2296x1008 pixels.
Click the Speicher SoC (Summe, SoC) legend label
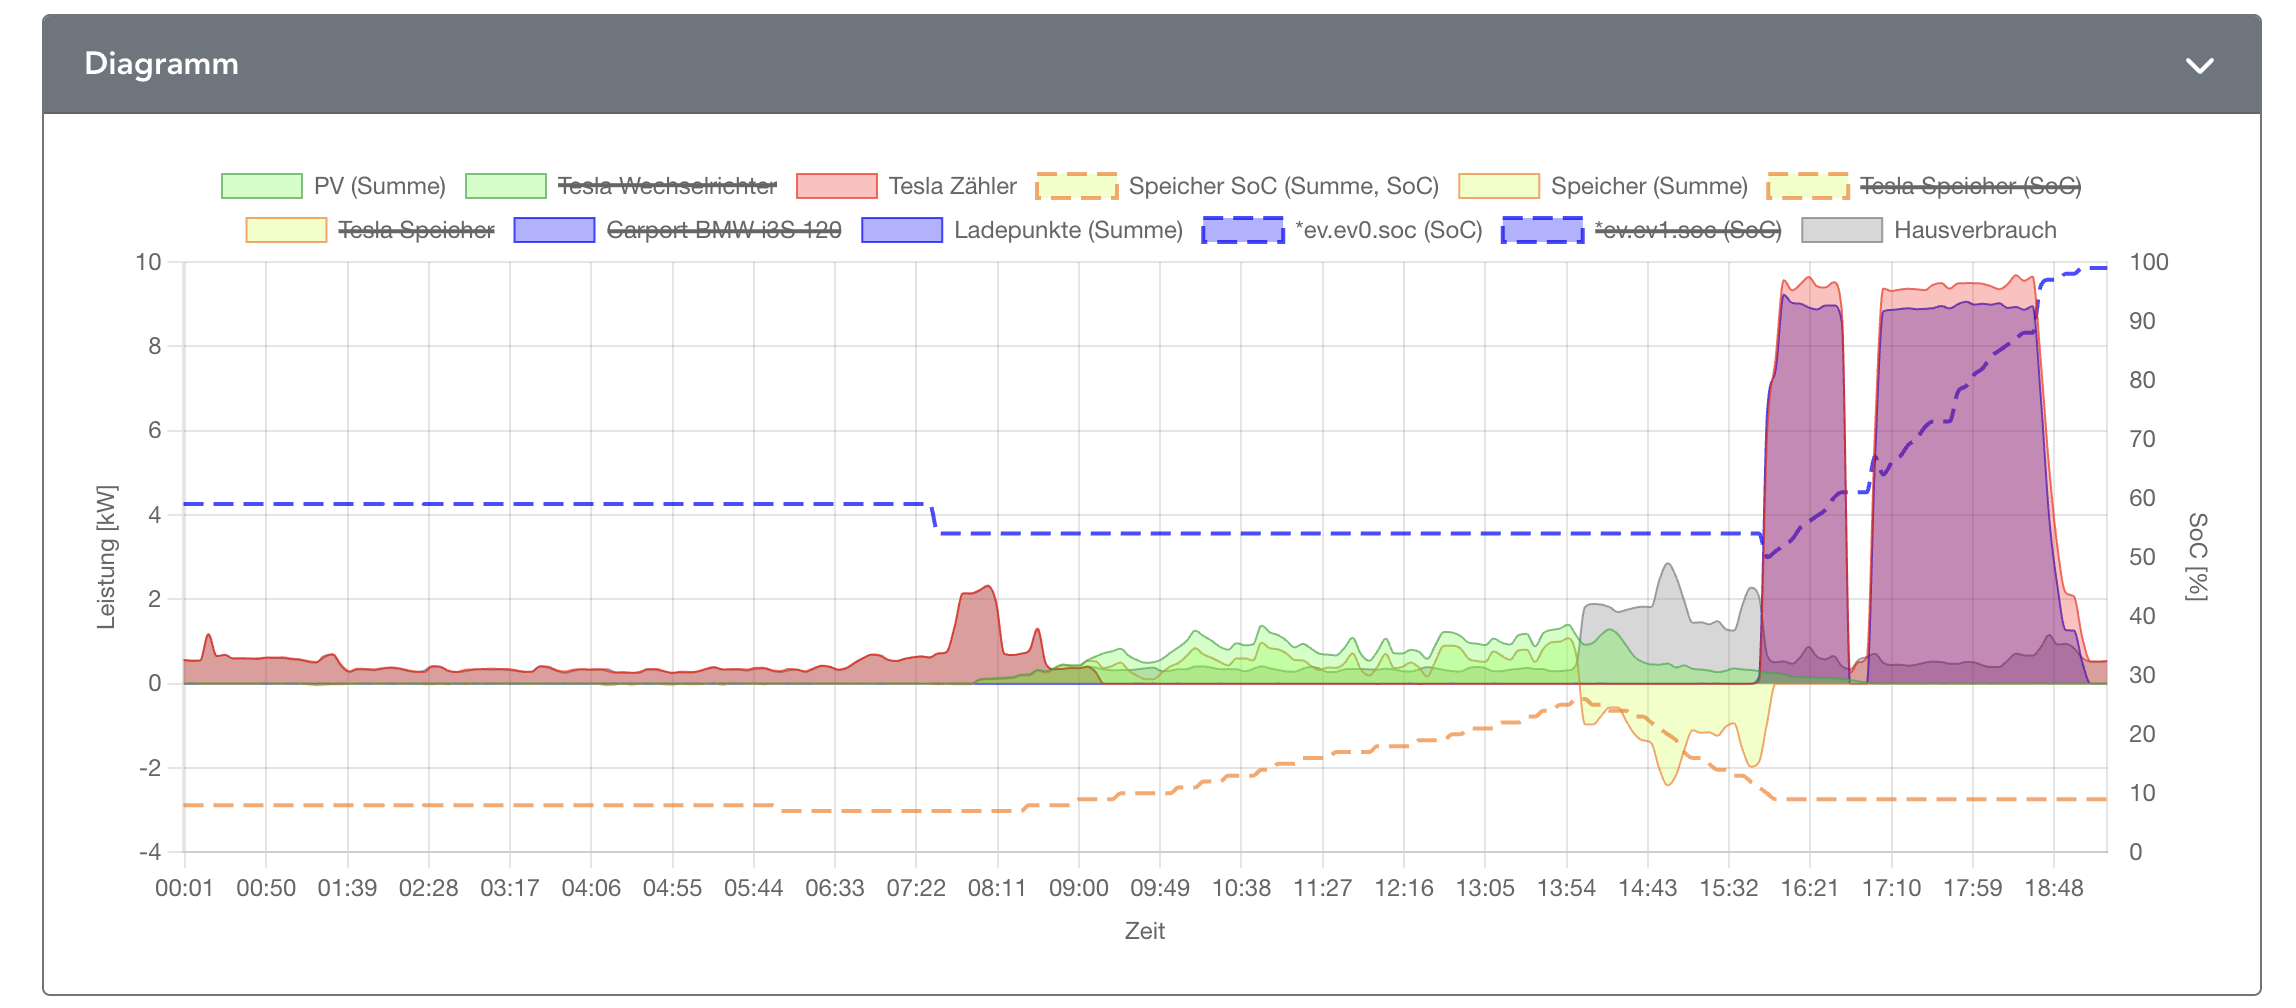point(1283,187)
